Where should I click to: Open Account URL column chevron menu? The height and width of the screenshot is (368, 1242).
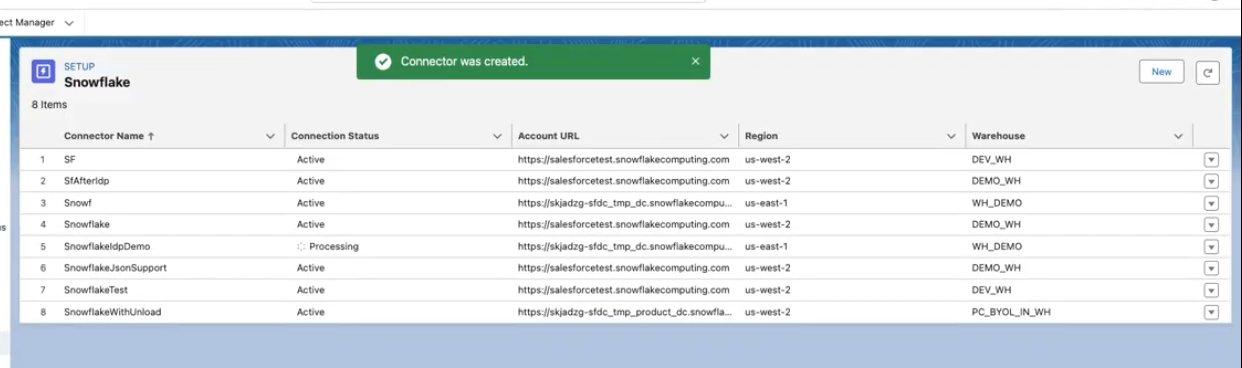click(x=724, y=136)
